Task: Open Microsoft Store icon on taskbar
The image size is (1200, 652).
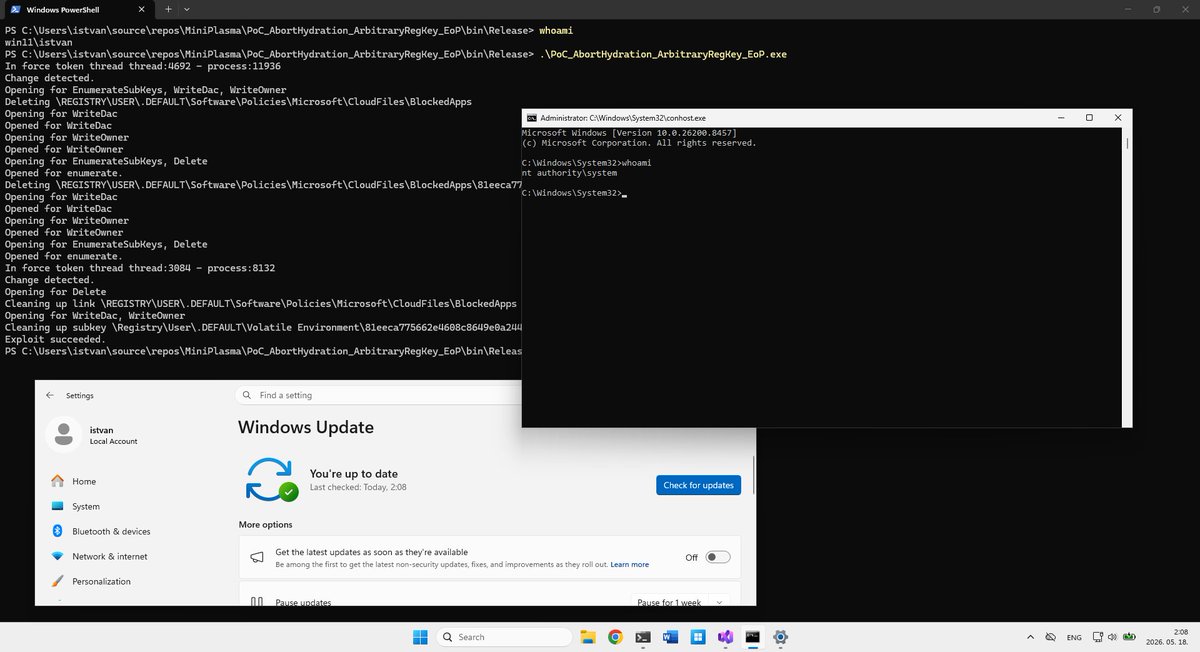Action: 698,637
